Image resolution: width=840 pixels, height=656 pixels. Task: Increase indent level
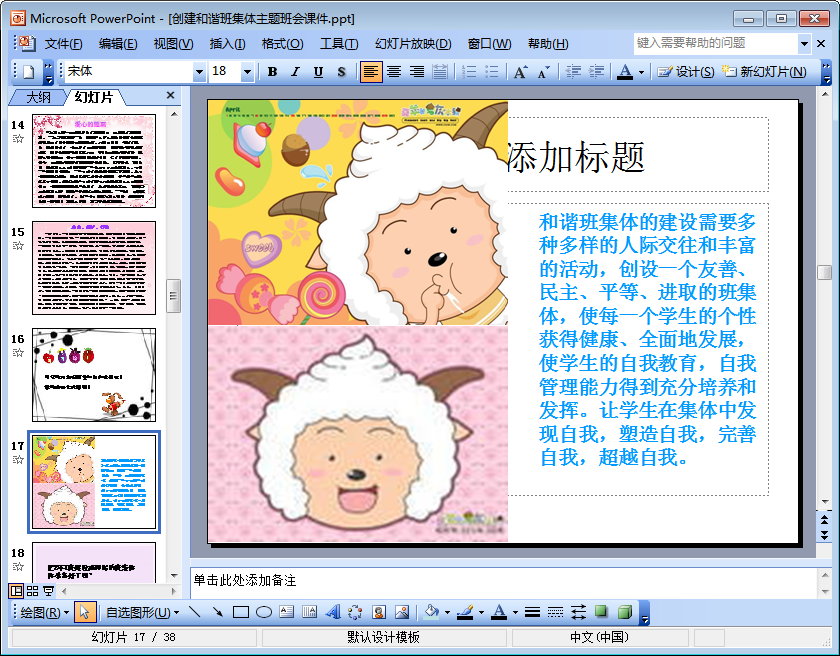click(596, 72)
